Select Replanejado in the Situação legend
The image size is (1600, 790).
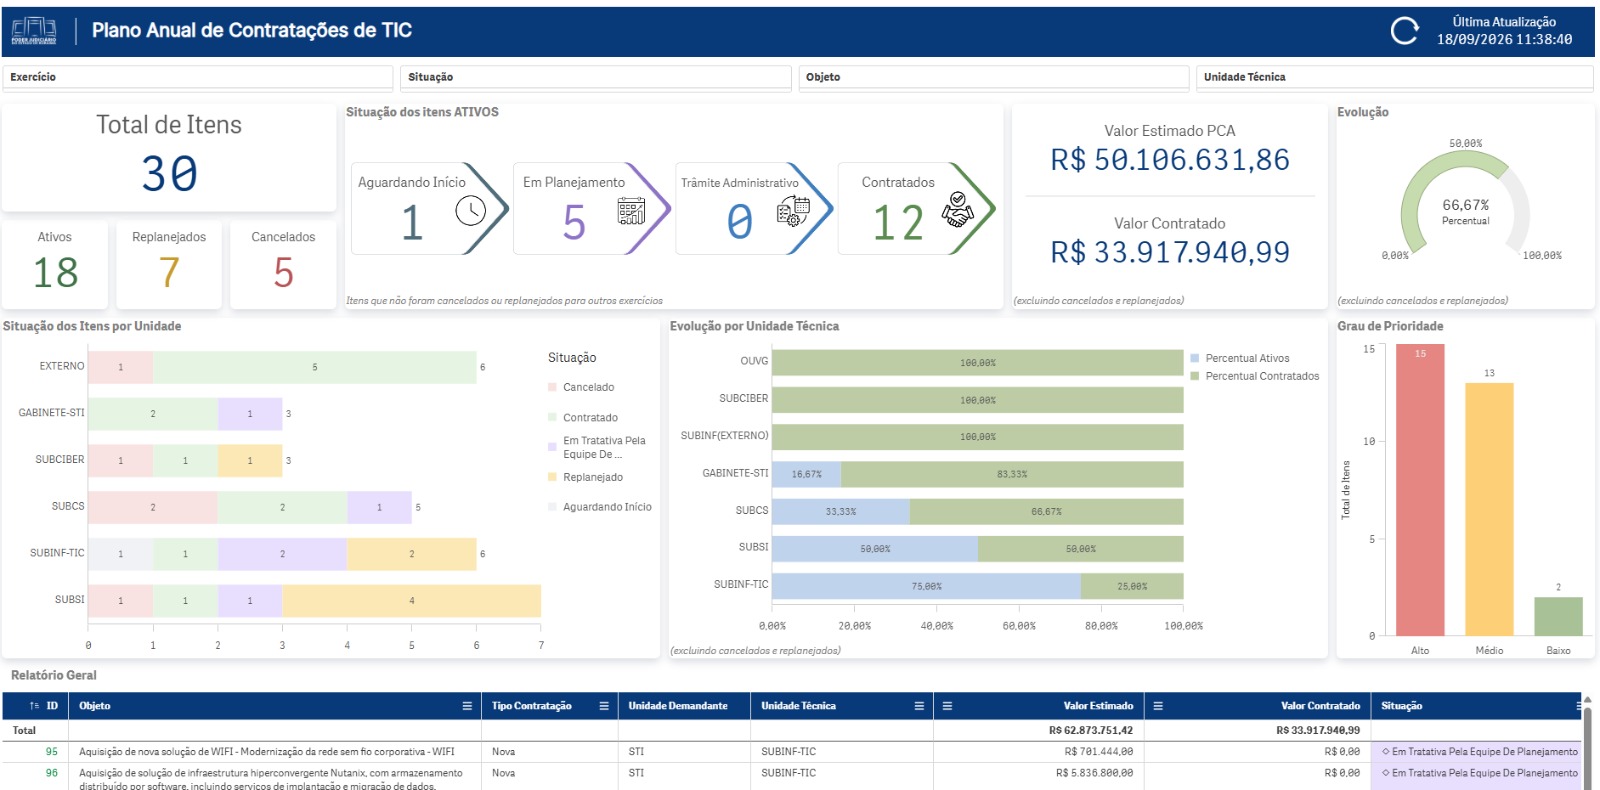[x=585, y=477]
